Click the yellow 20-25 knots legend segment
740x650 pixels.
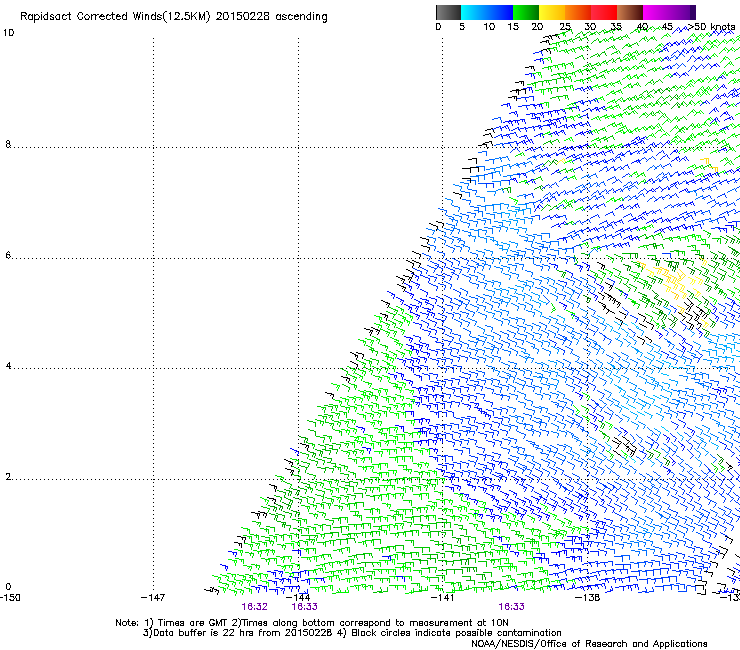tap(552, 12)
